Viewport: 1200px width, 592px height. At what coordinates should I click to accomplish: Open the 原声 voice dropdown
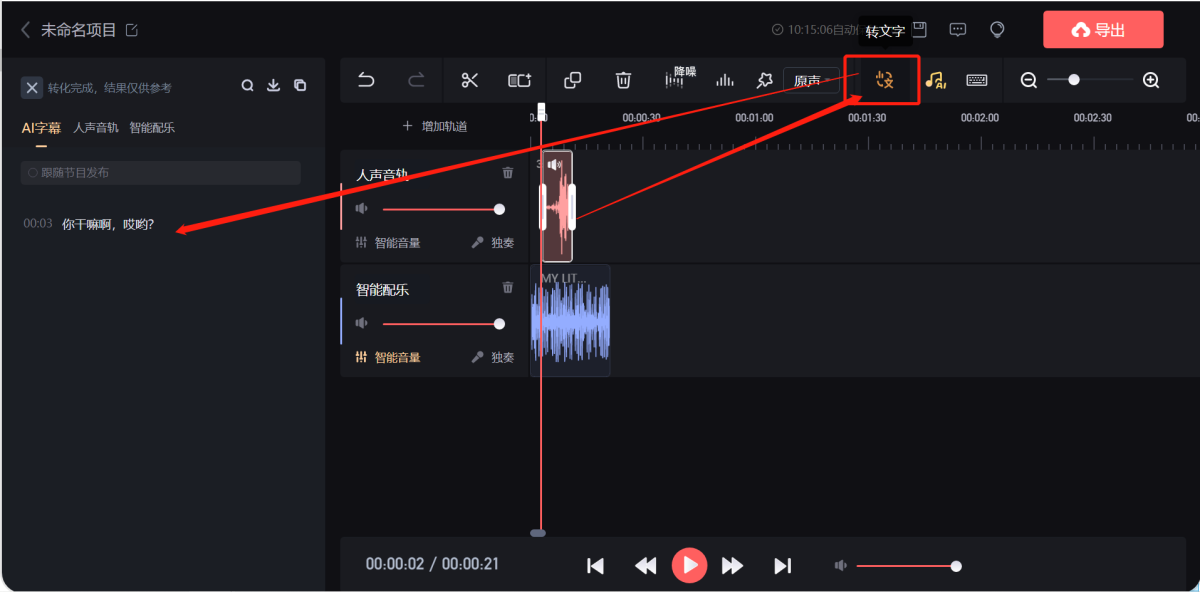[810, 81]
